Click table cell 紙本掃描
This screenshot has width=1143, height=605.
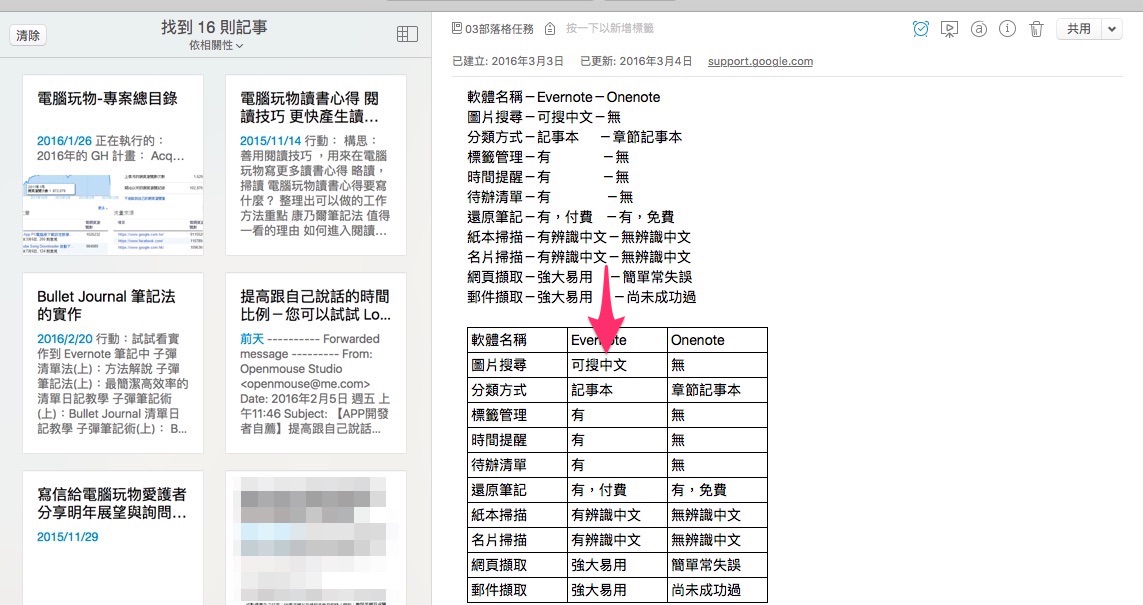point(518,515)
